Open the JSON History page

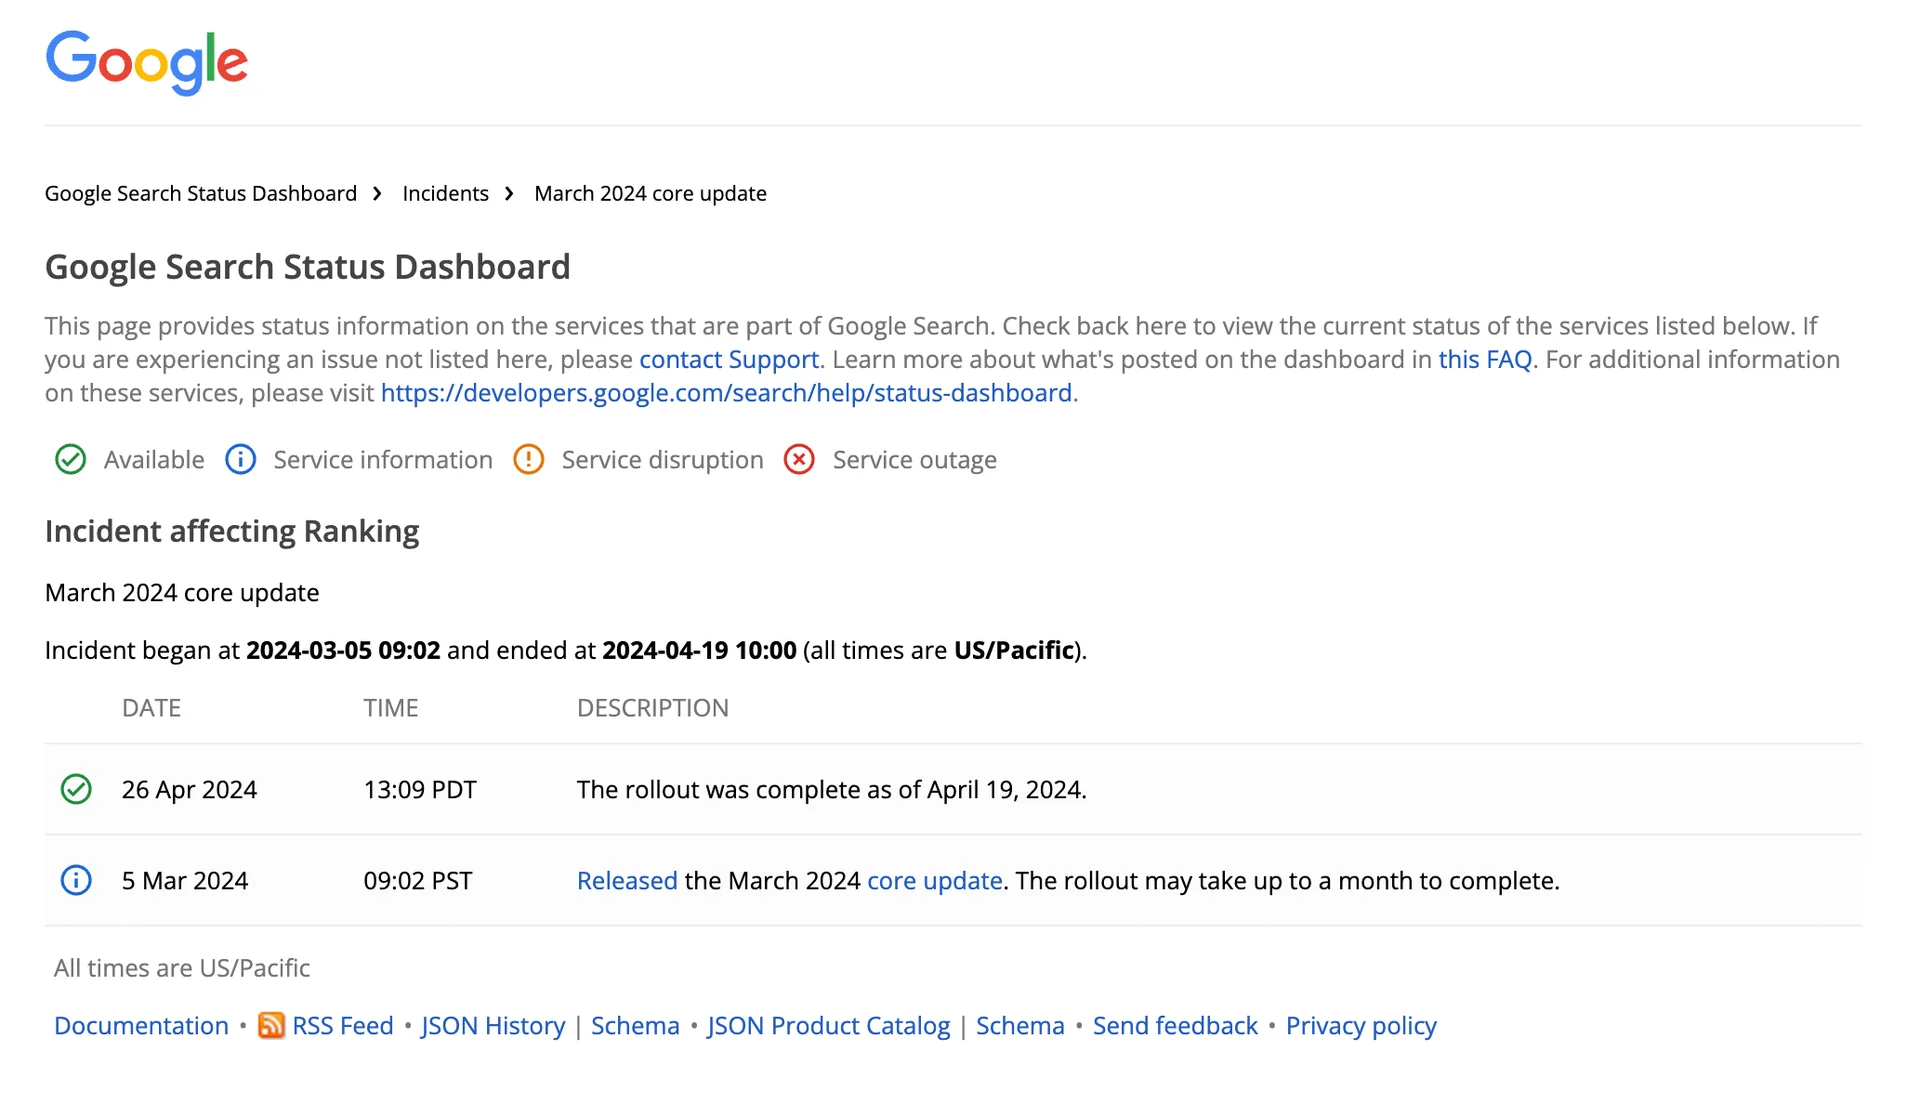492,1026
